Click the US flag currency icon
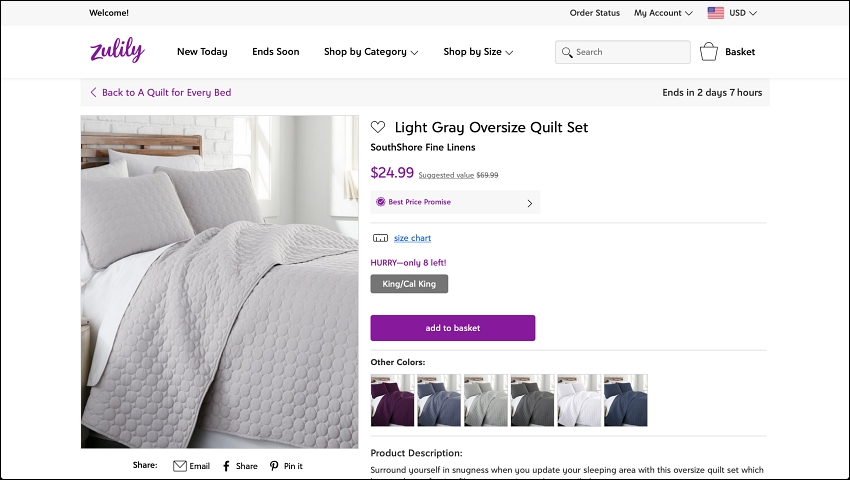This screenshot has height=480, width=850. coord(716,13)
